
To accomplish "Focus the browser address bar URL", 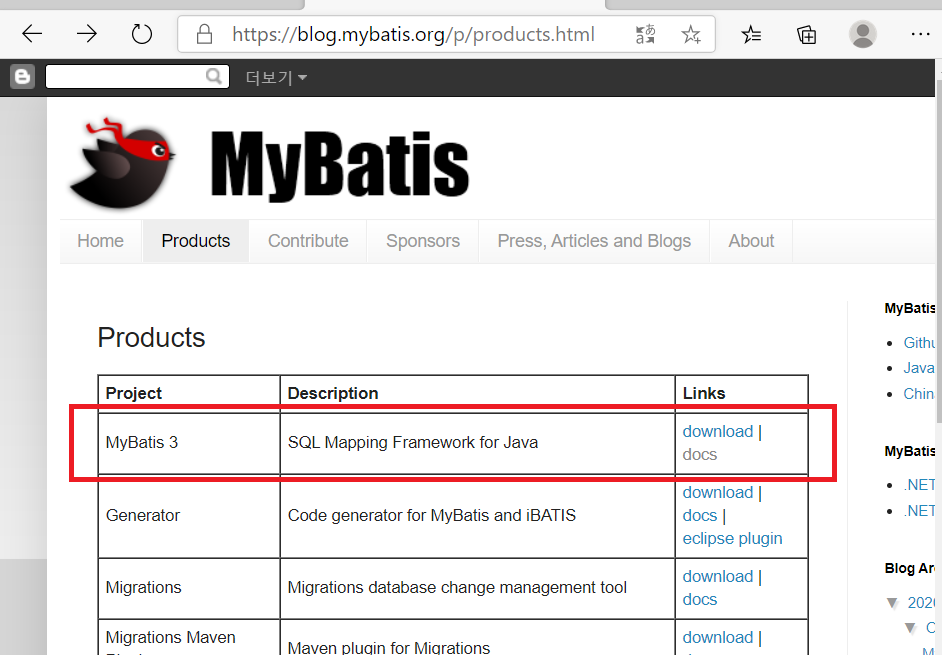I will (413, 34).
